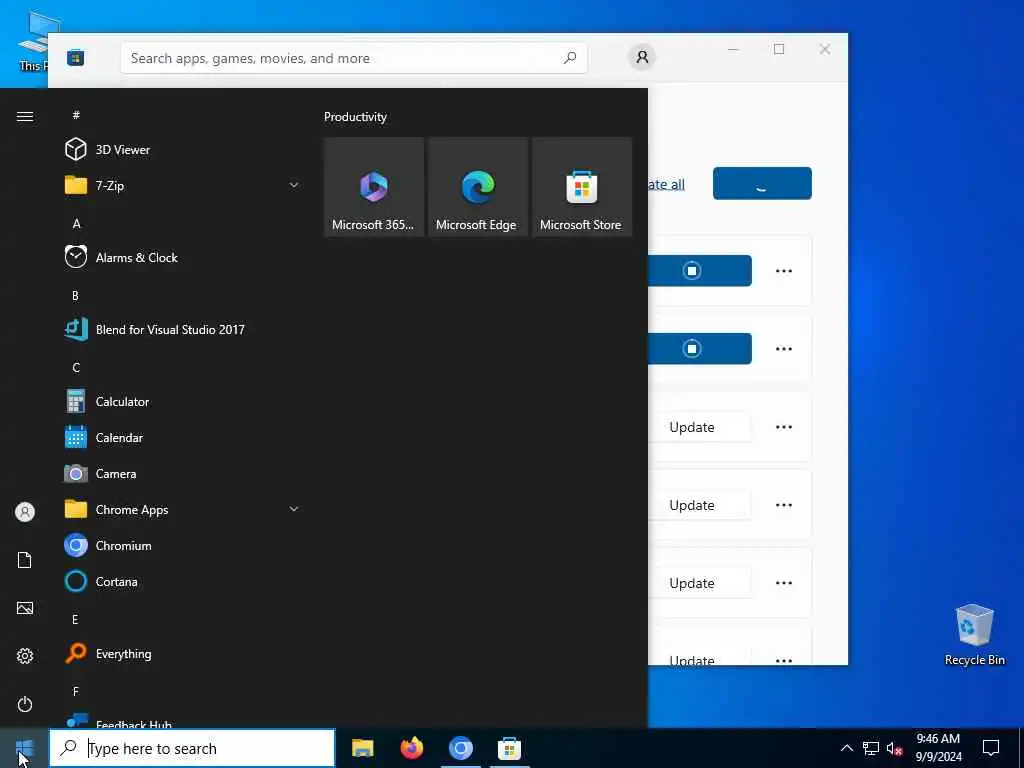The width and height of the screenshot is (1024, 768).
Task: Open Feedback Hub
Action: (x=183, y=720)
